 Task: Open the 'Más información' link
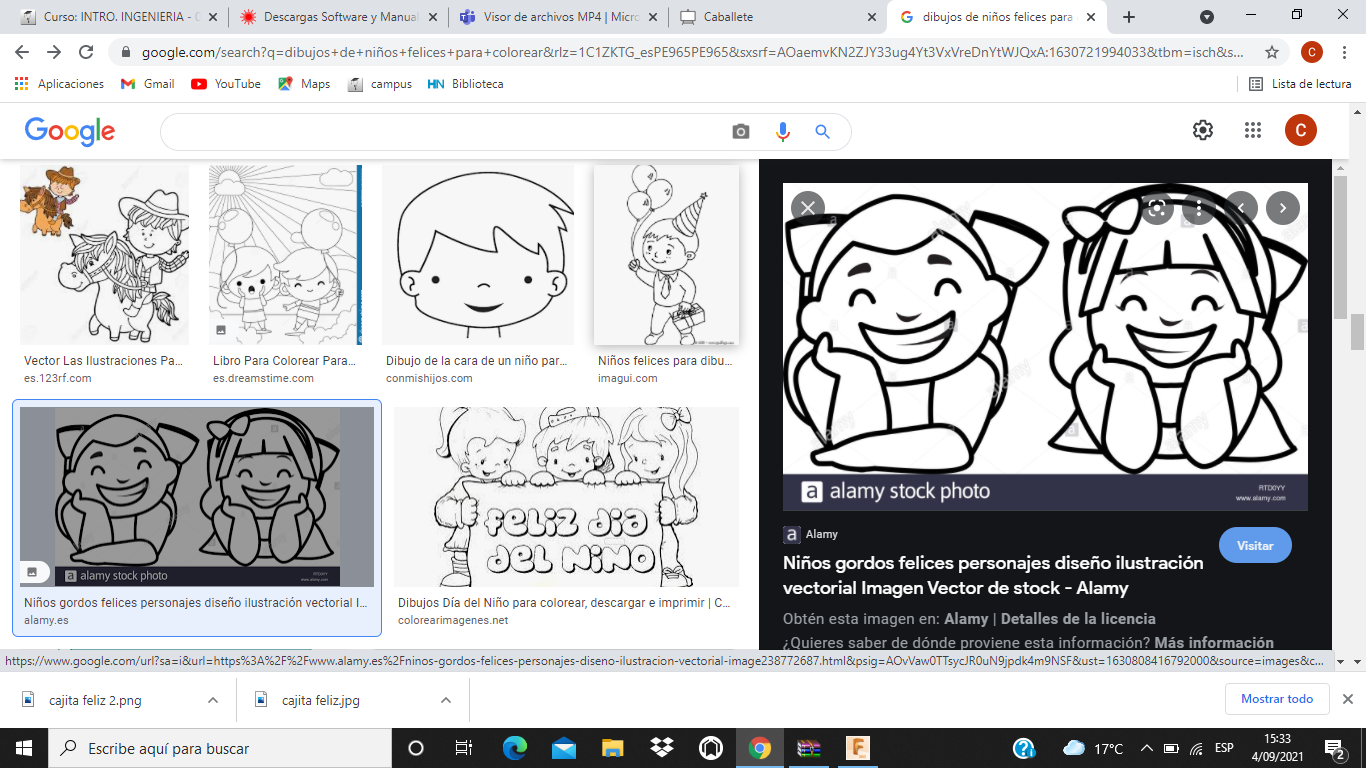click(x=1214, y=643)
